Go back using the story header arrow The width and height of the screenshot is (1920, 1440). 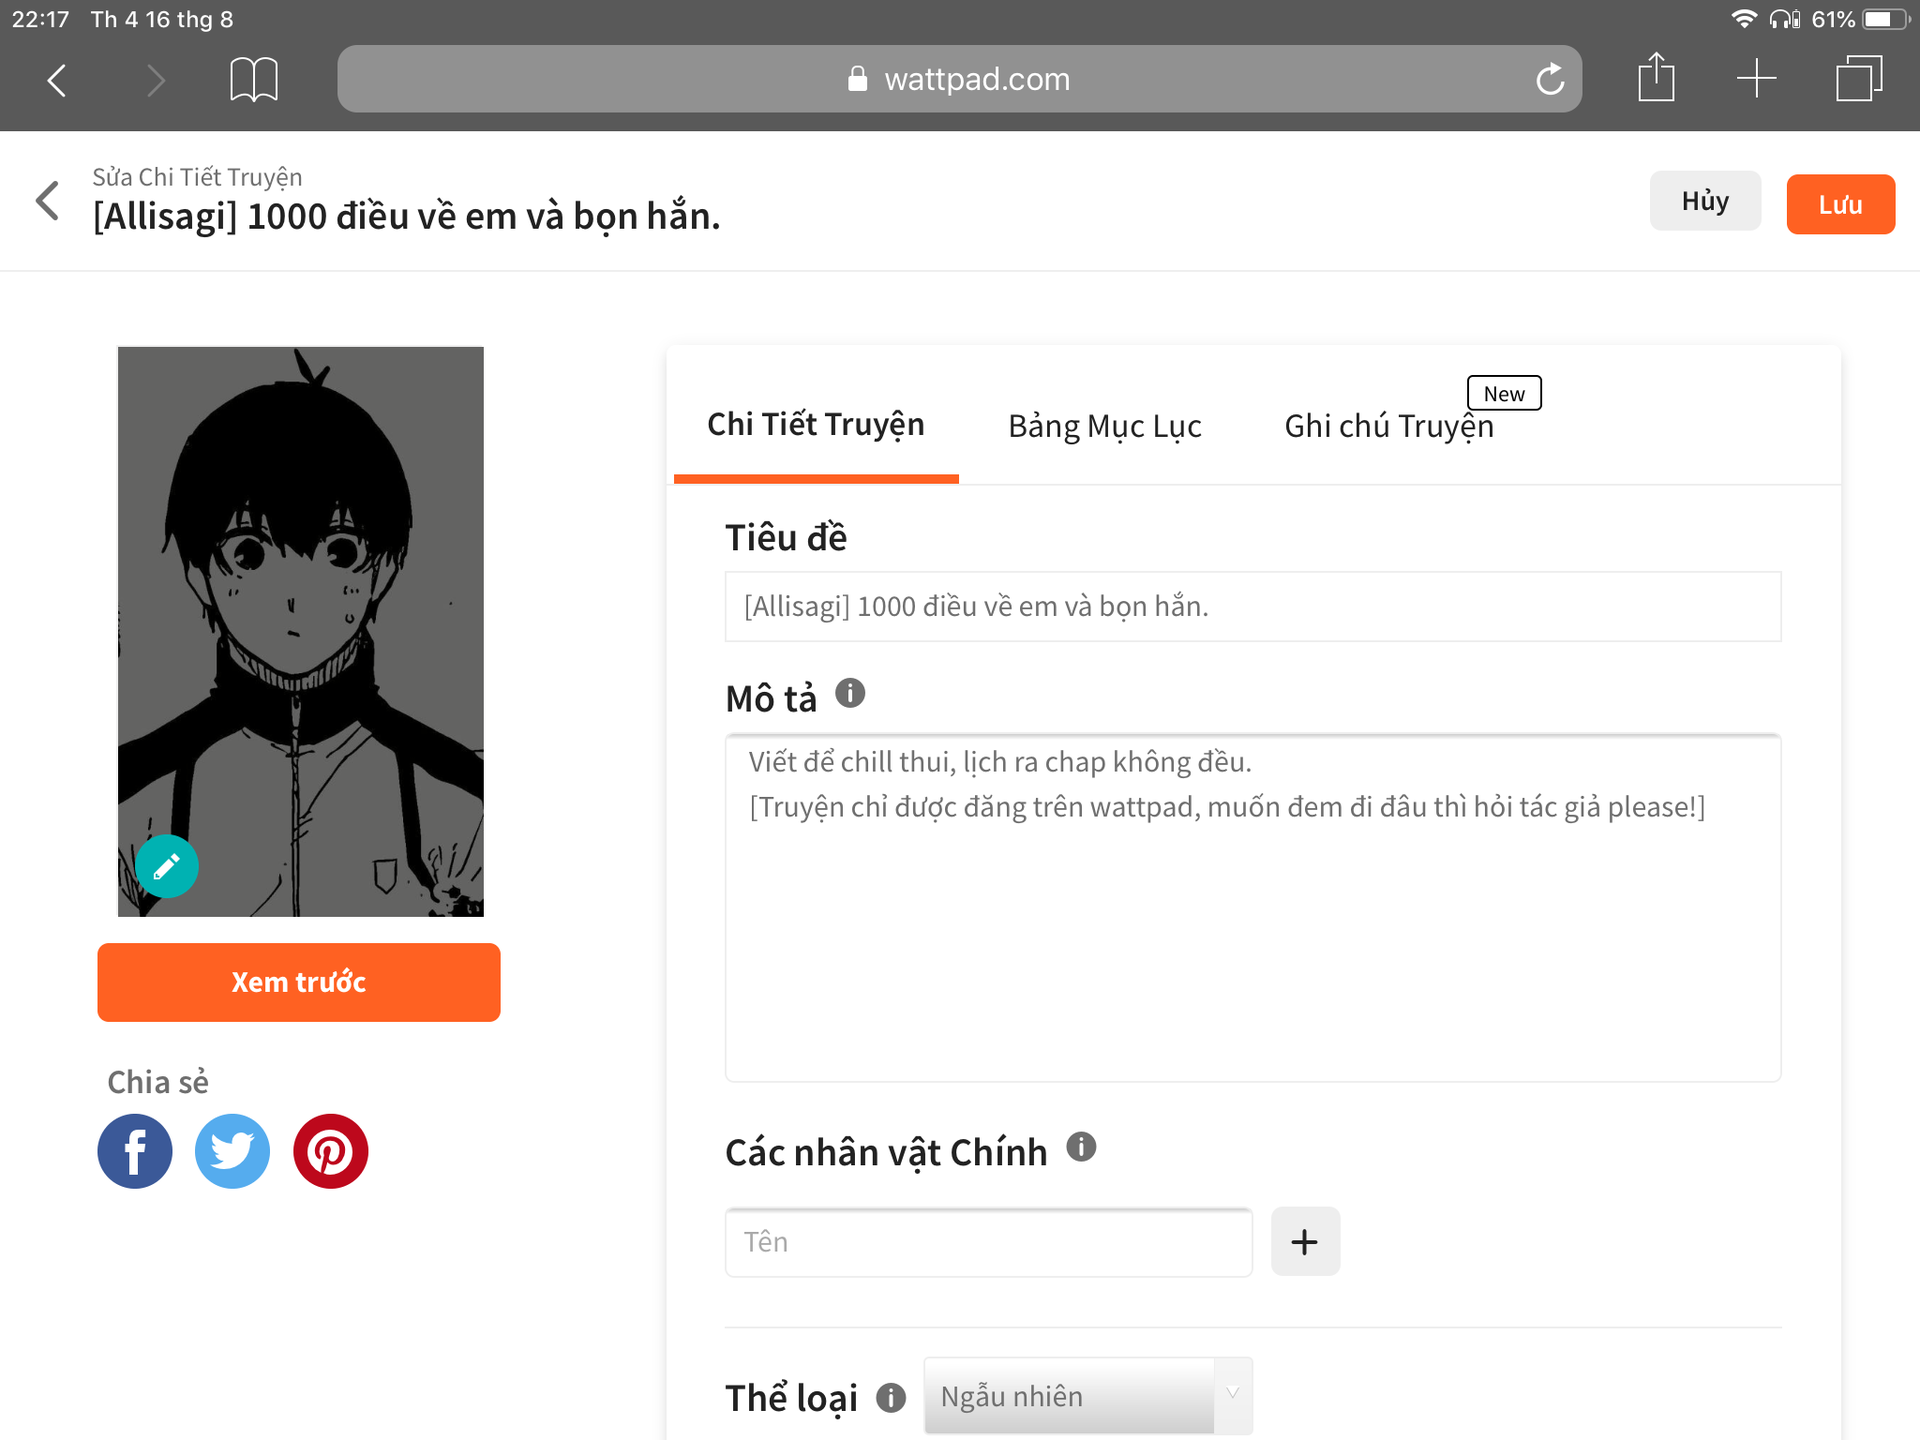tap(48, 201)
